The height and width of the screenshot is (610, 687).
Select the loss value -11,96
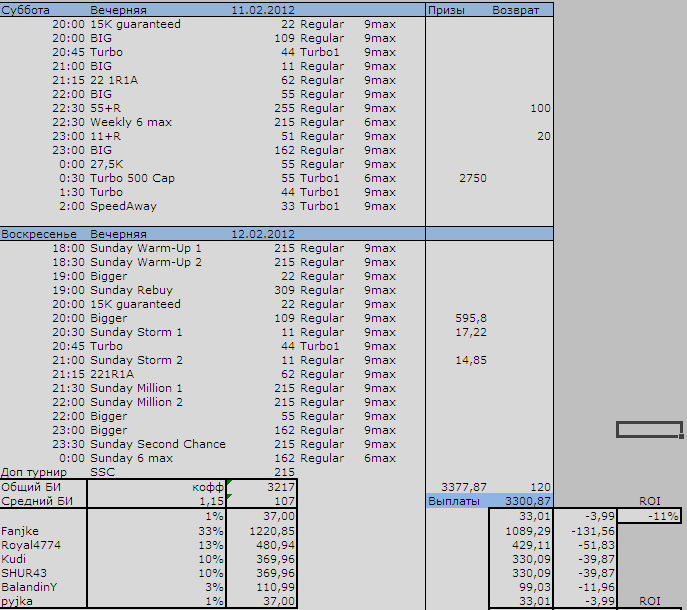tap(596, 587)
